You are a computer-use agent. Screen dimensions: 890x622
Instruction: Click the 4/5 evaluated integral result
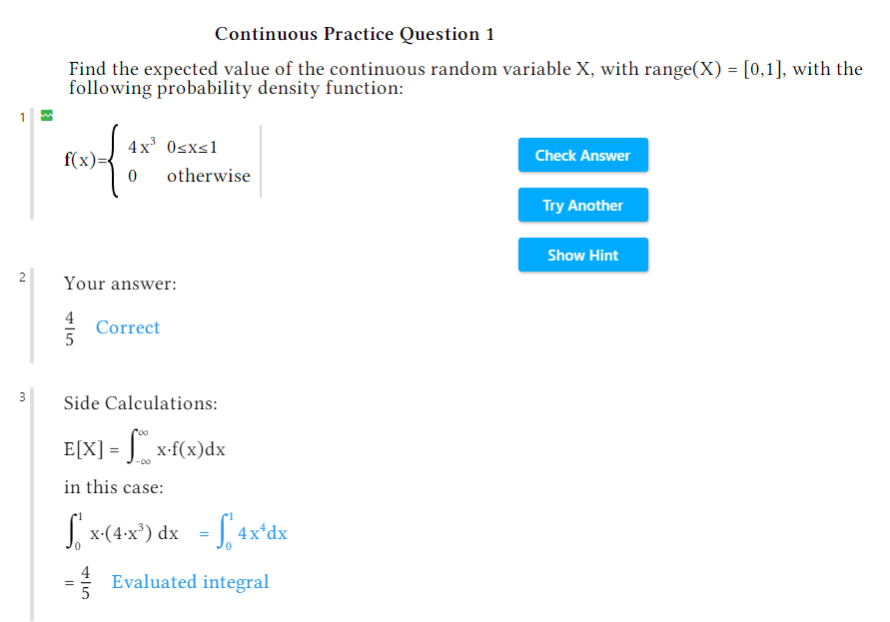point(85,583)
